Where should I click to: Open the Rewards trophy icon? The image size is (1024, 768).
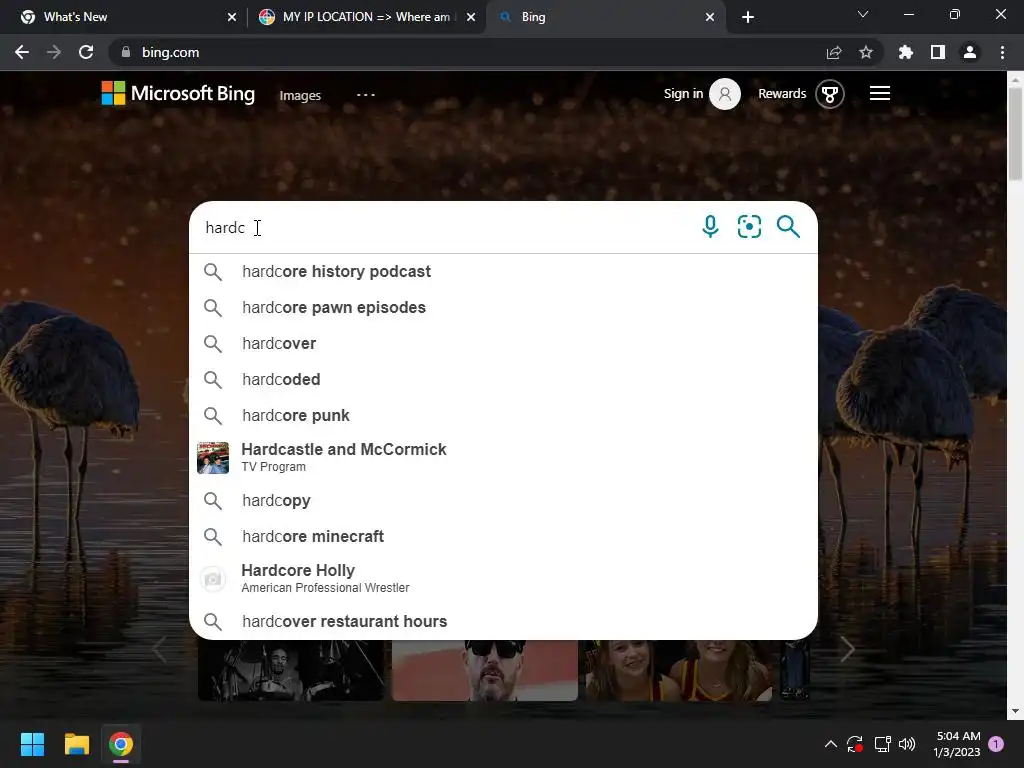(x=829, y=94)
